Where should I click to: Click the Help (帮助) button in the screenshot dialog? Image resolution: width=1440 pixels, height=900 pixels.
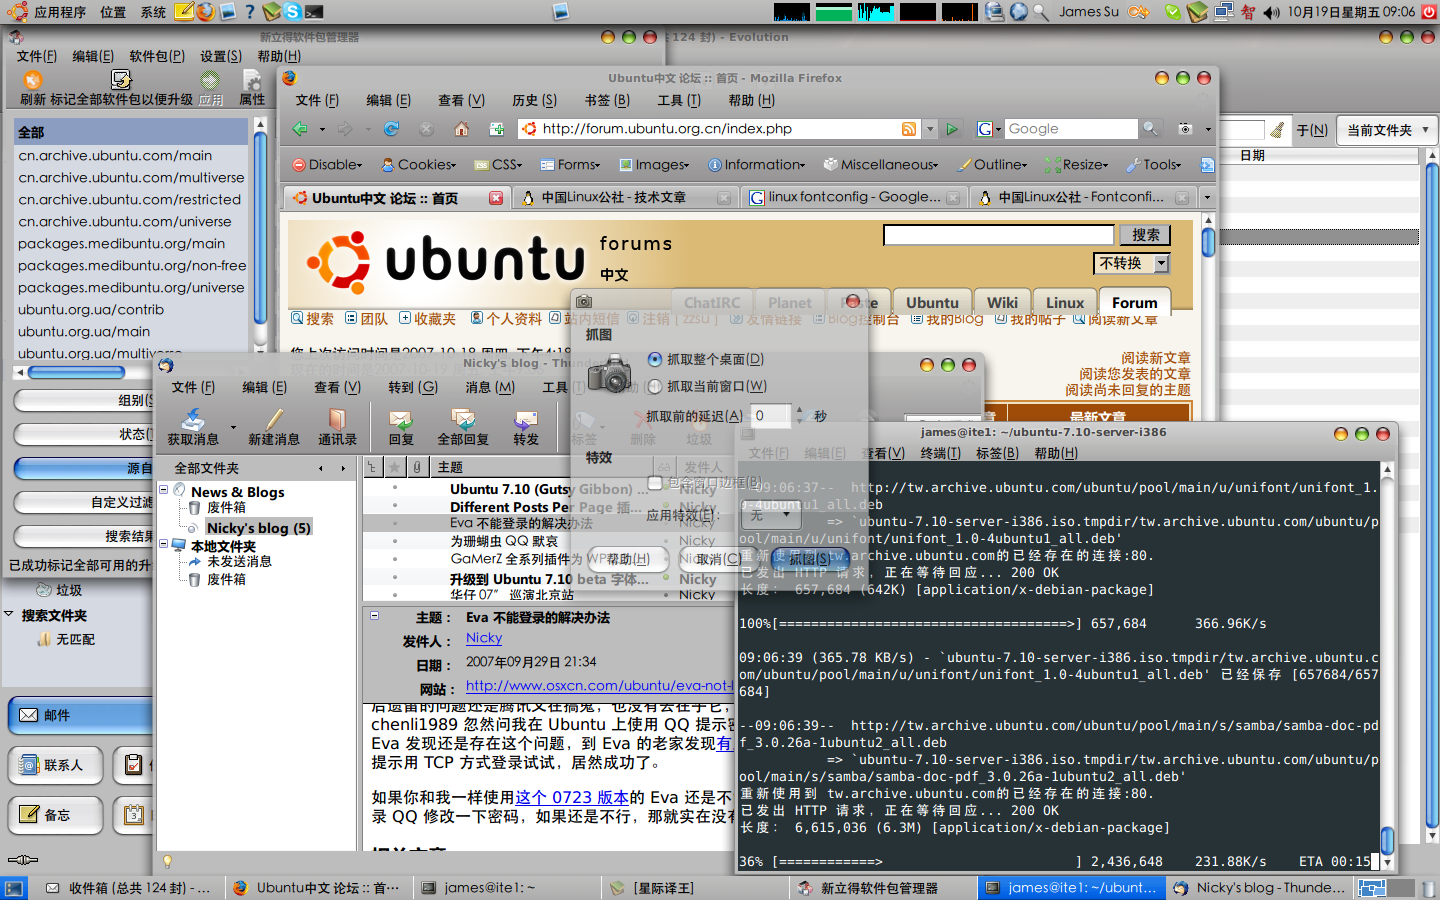[626, 559]
